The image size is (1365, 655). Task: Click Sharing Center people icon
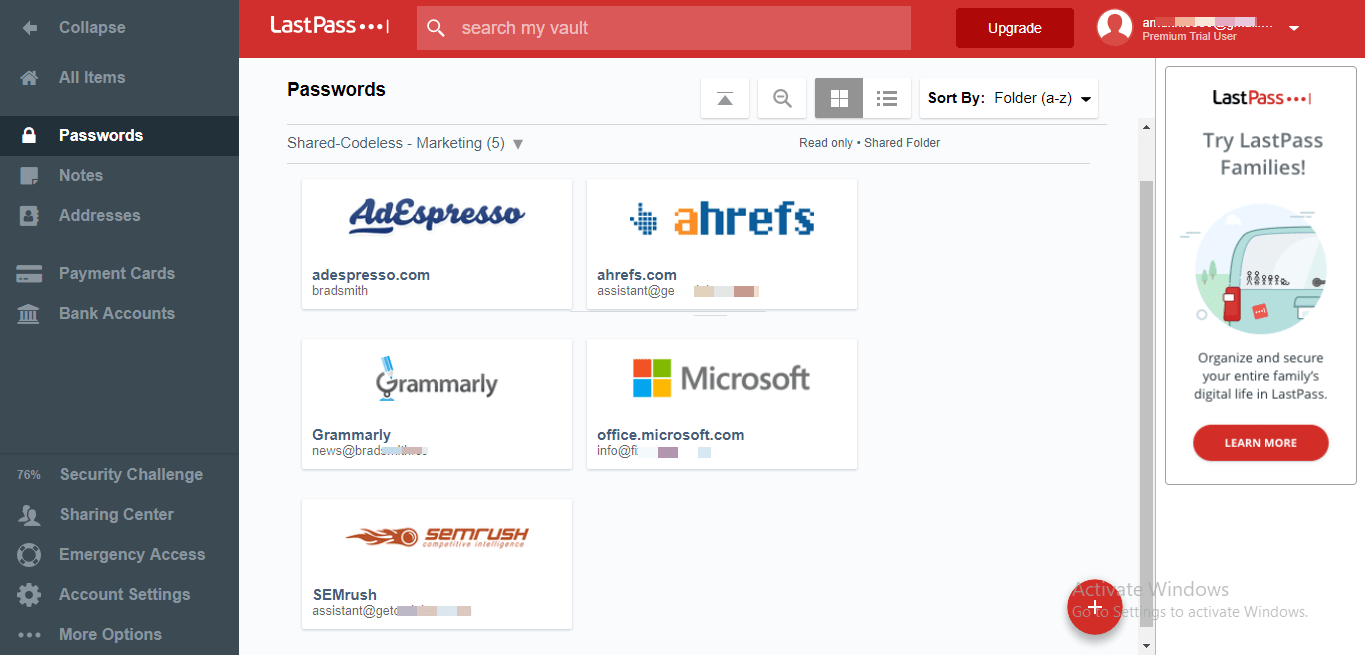pyautogui.click(x=30, y=515)
